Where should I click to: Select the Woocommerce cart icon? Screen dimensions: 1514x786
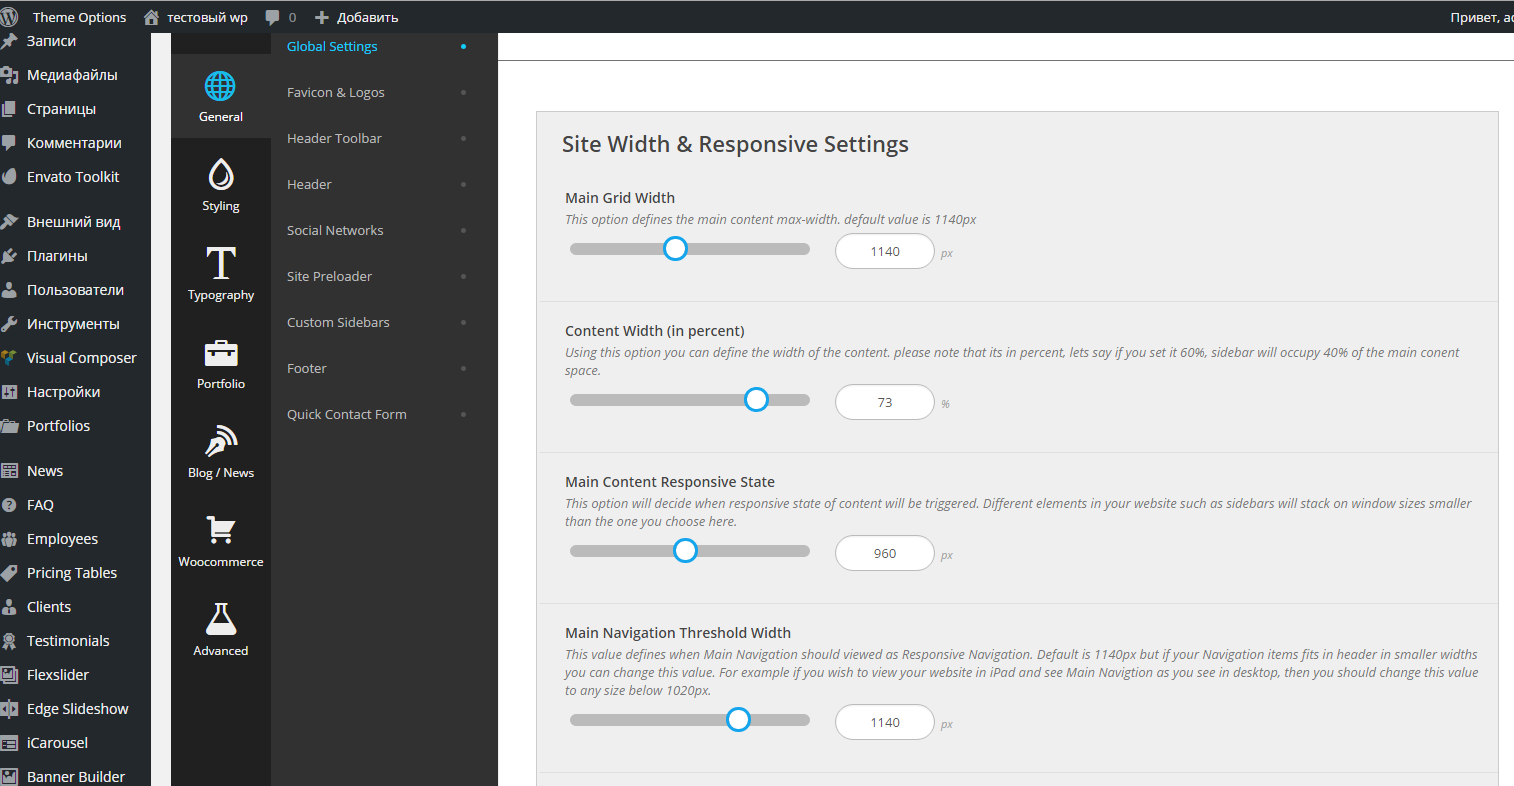pyautogui.click(x=220, y=530)
